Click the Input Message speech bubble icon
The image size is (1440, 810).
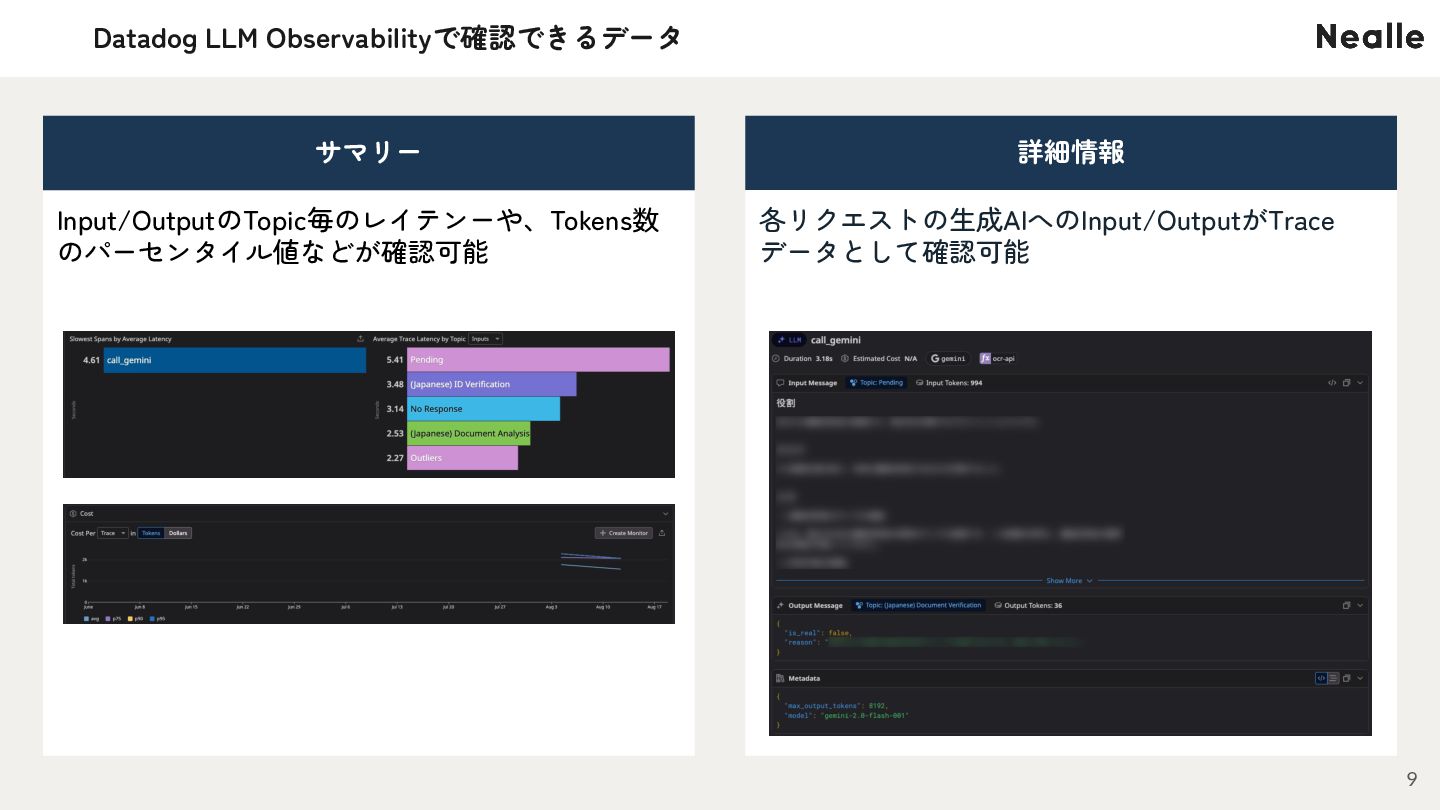click(x=781, y=383)
